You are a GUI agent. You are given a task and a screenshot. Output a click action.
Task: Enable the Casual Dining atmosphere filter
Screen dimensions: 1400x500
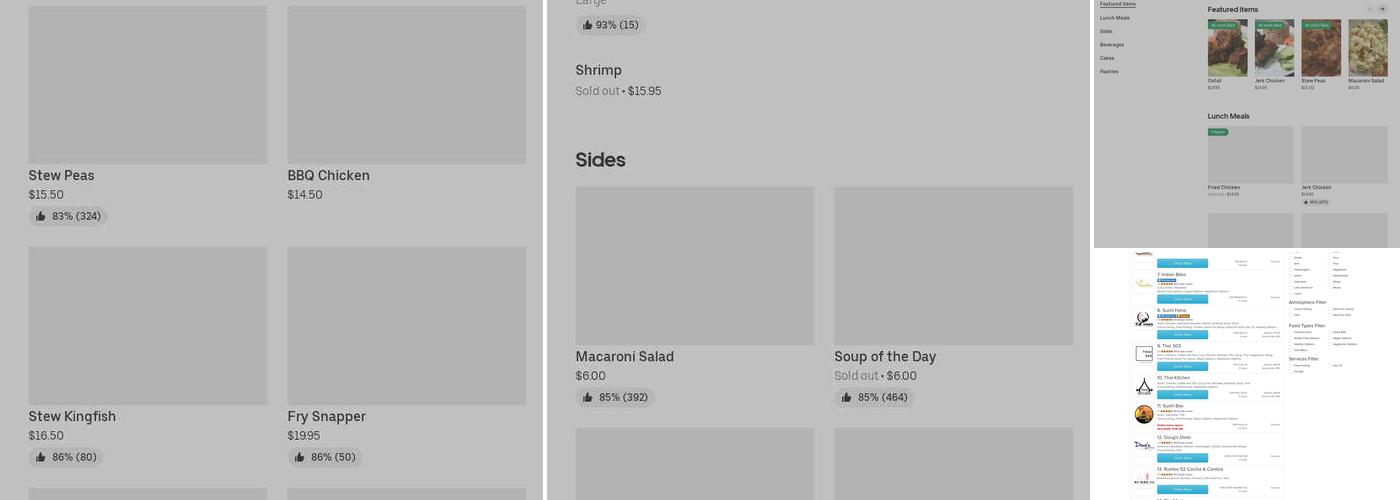(1292, 309)
